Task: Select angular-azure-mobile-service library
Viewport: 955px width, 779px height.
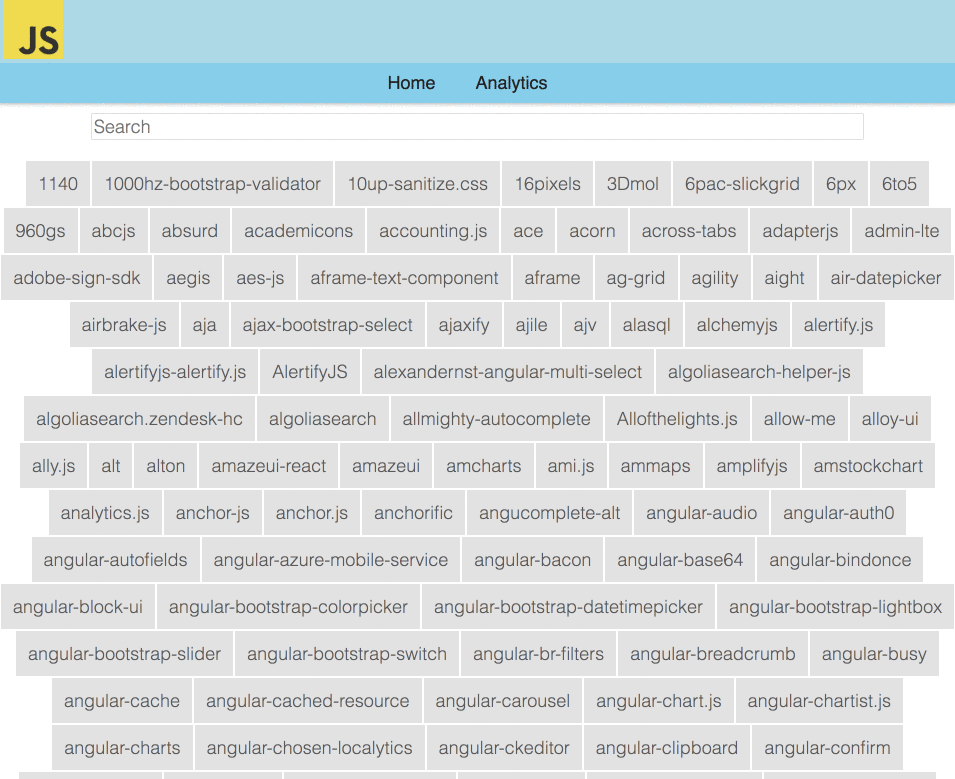Action: pos(331,559)
